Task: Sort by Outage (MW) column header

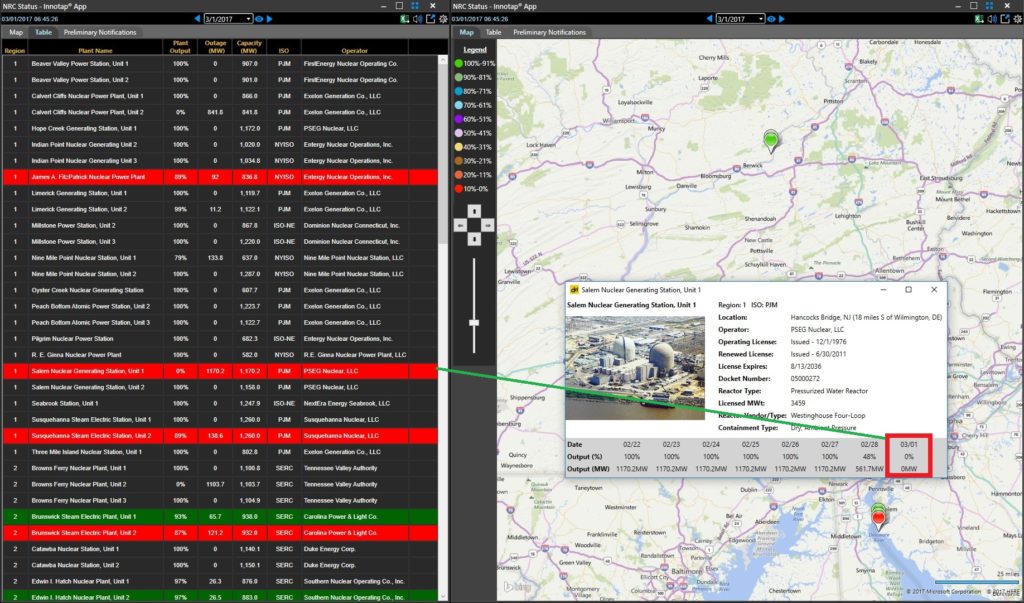Action: pos(215,47)
